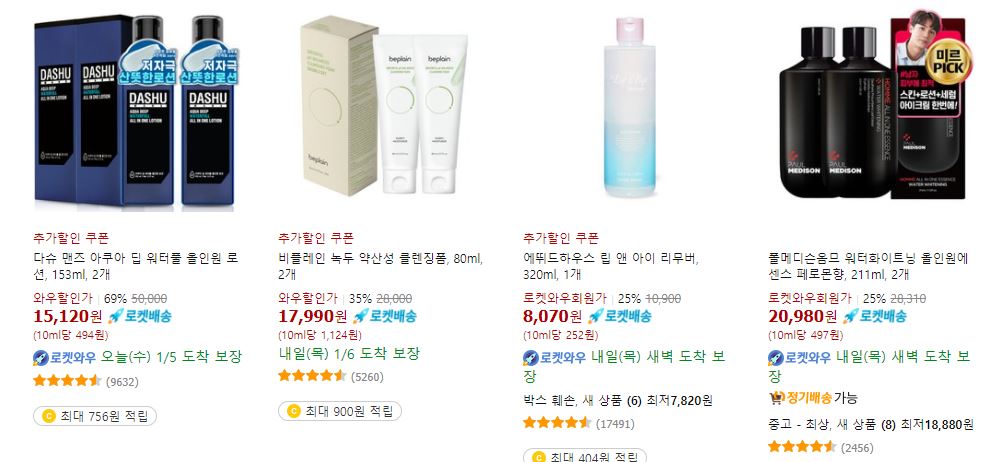Open the 폴메디슨옴므 워터화이트닝 올인원에센스 title

pos(869,267)
